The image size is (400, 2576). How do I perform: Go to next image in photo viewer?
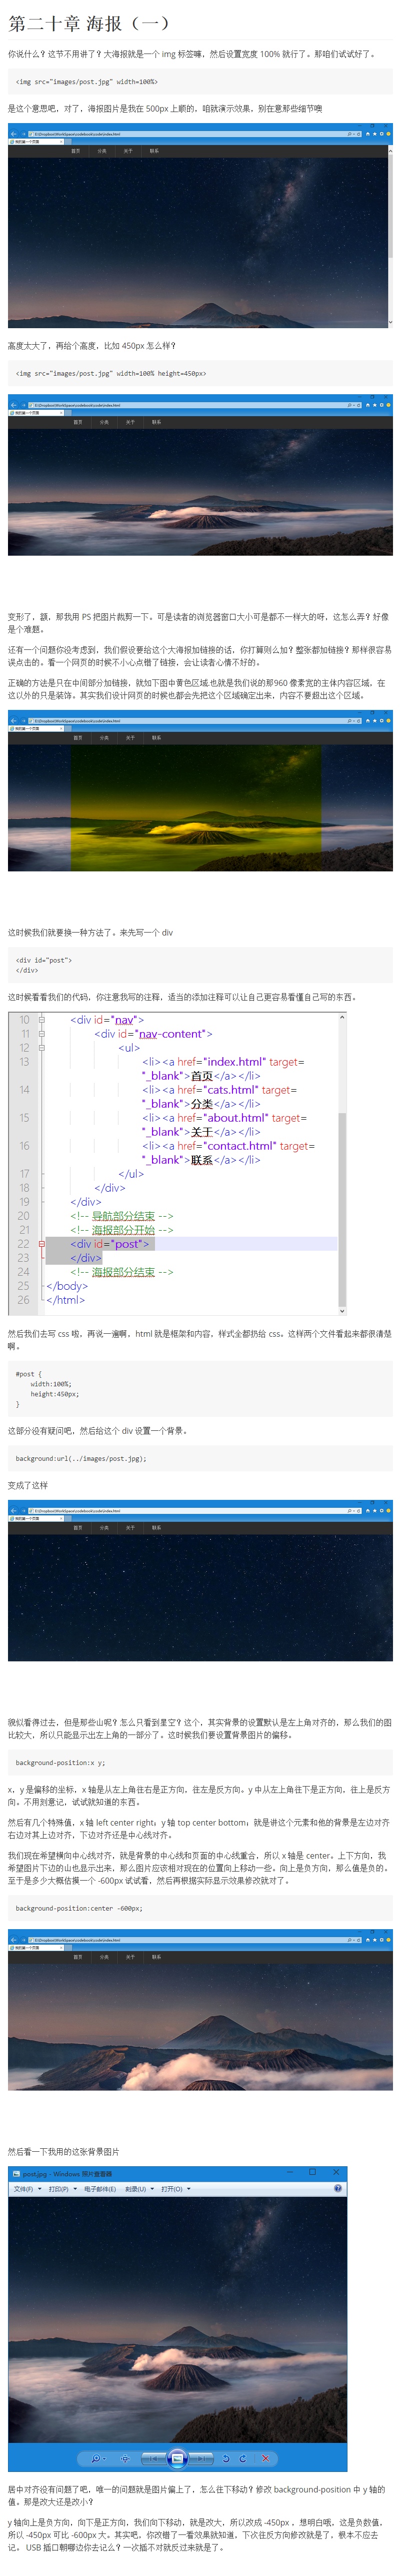click(x=201, y=2458)
